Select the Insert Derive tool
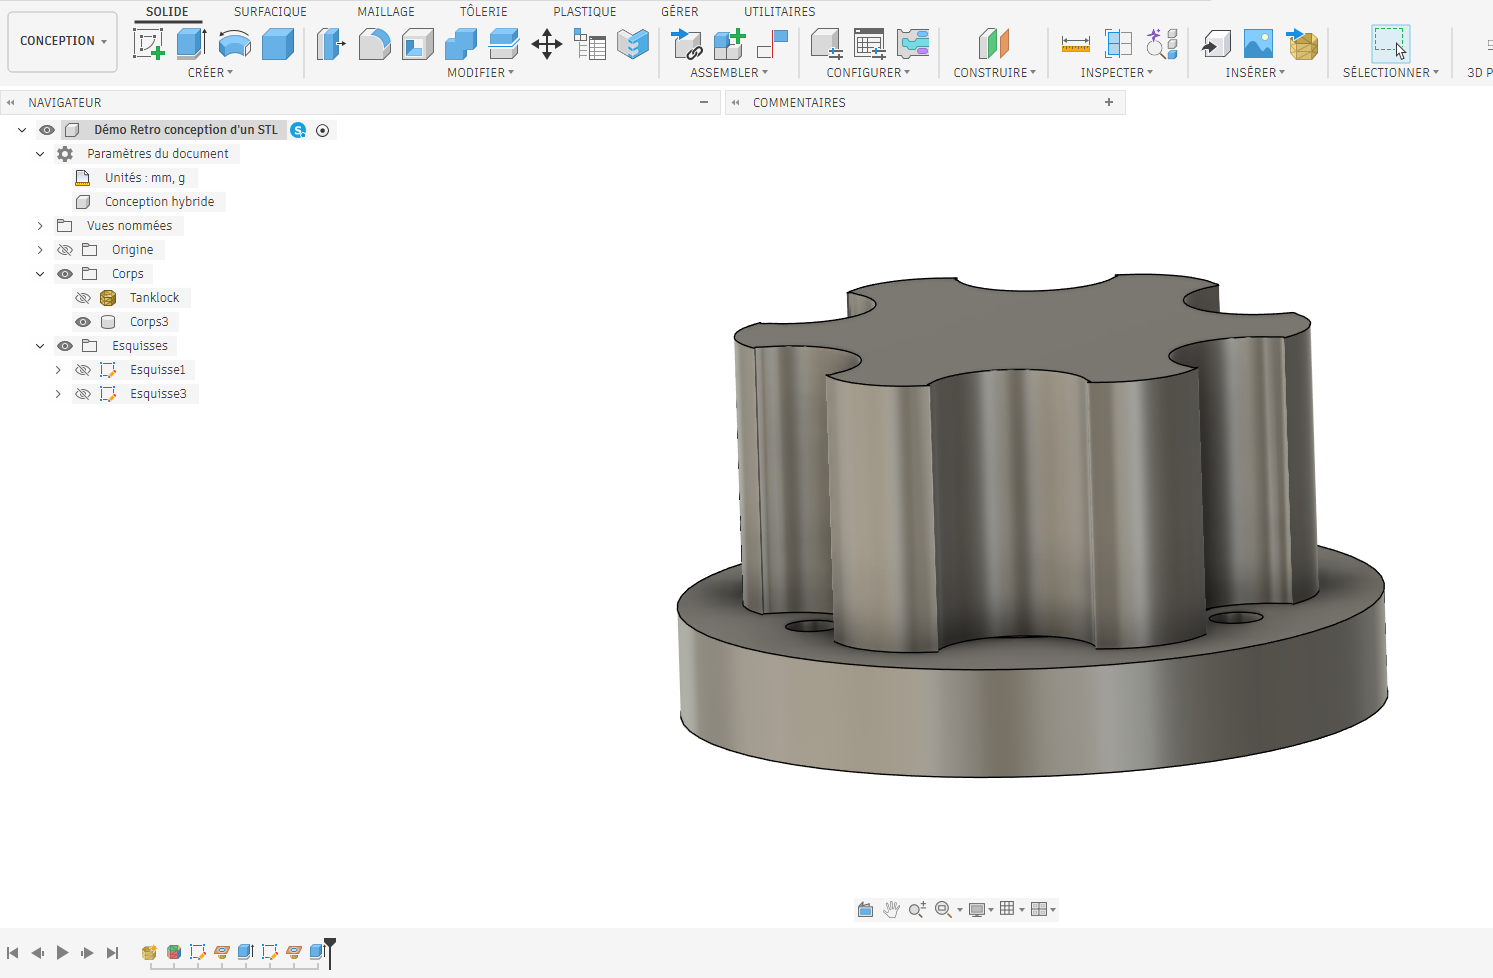1493x978 pixels. click(x=1216, y=44)
